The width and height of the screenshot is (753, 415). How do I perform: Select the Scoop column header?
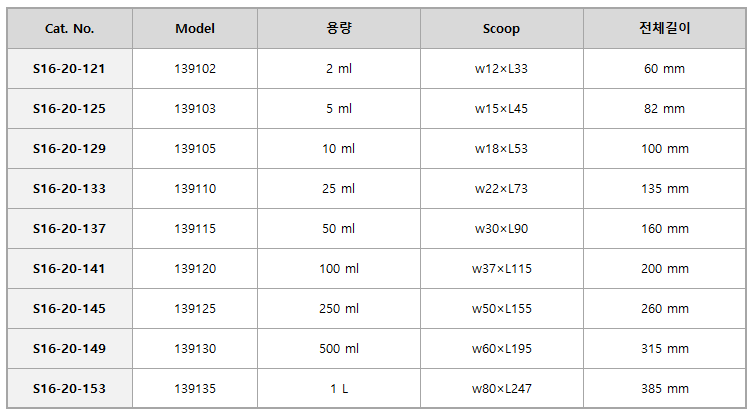tap(501, 29)
